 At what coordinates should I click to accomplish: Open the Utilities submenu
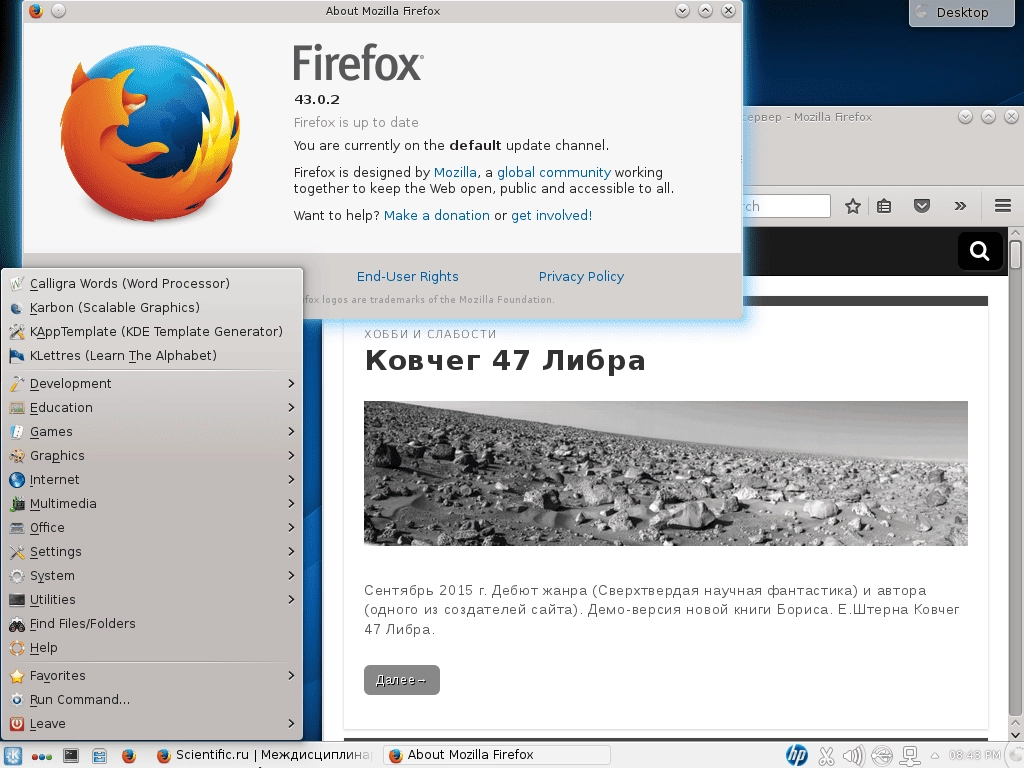tap(152, 600)
